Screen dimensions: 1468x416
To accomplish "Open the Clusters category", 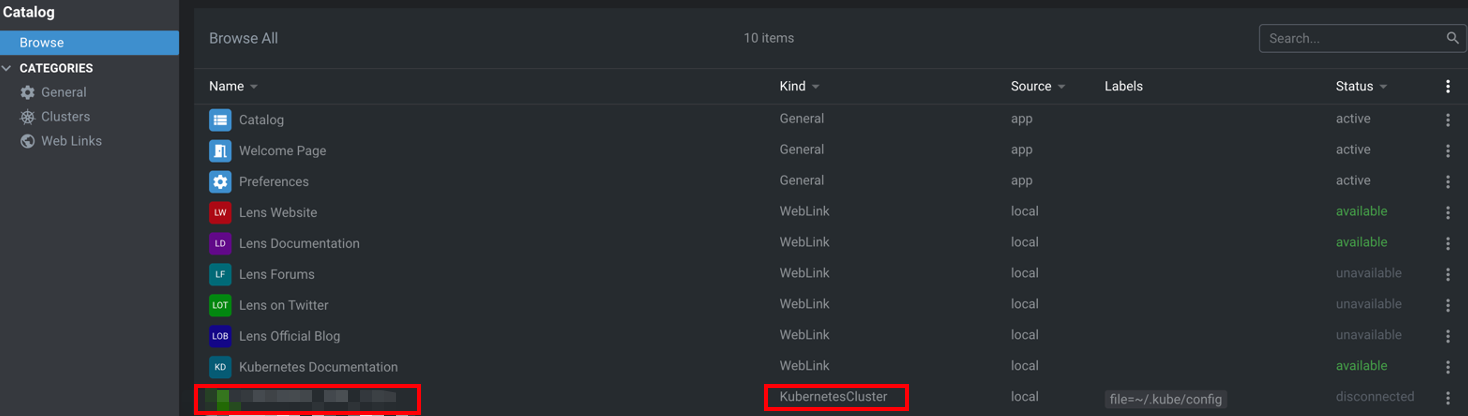I will coord(65,117).
